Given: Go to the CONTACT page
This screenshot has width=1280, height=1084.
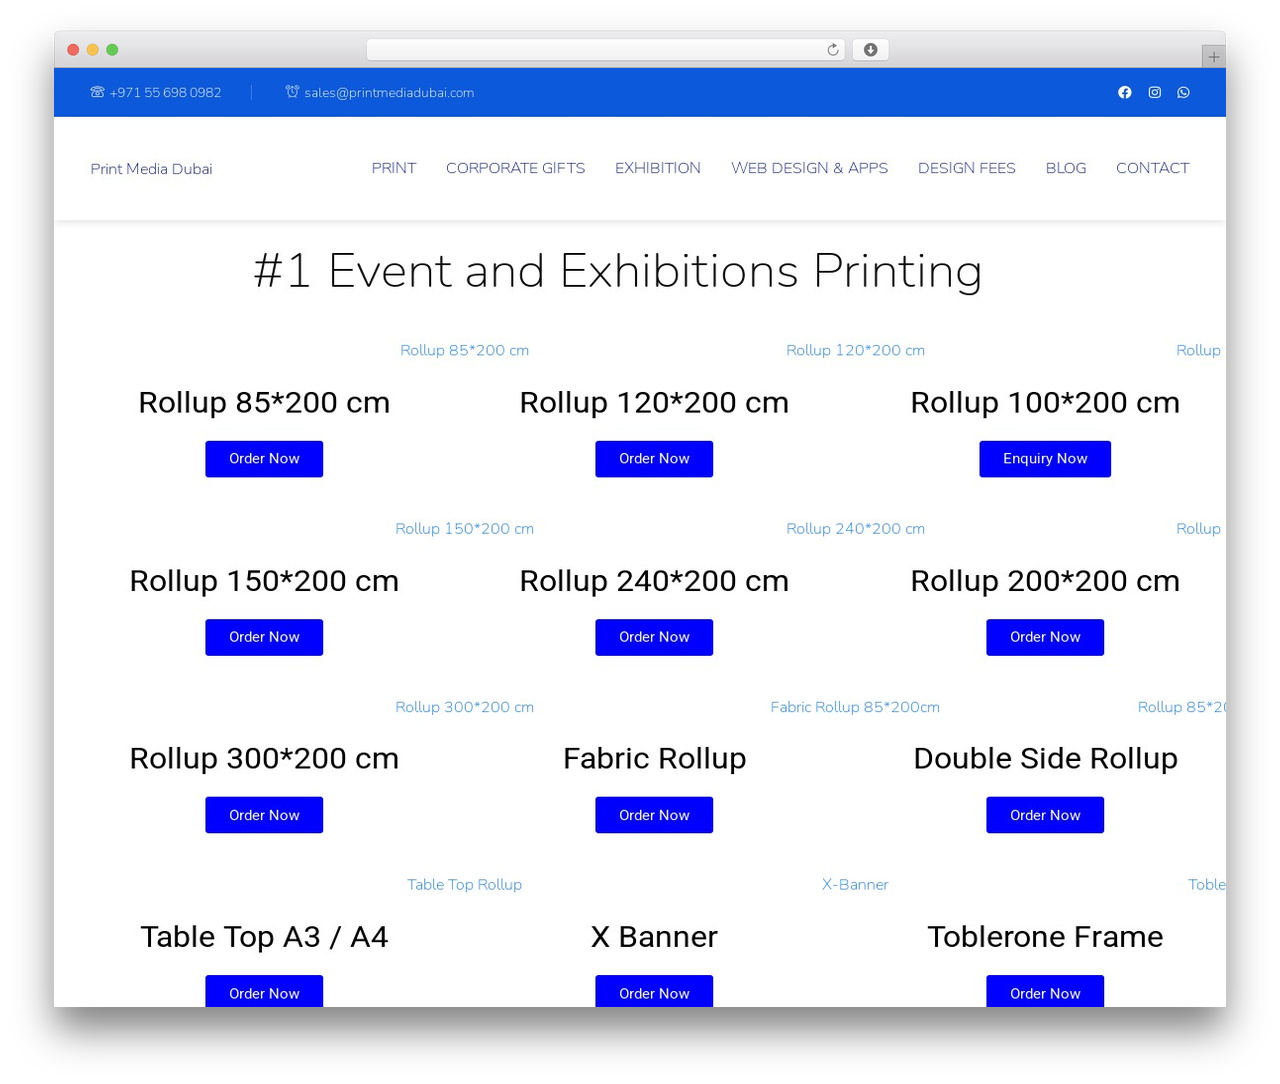Looking at the screenshot, I should point(1153,168).
